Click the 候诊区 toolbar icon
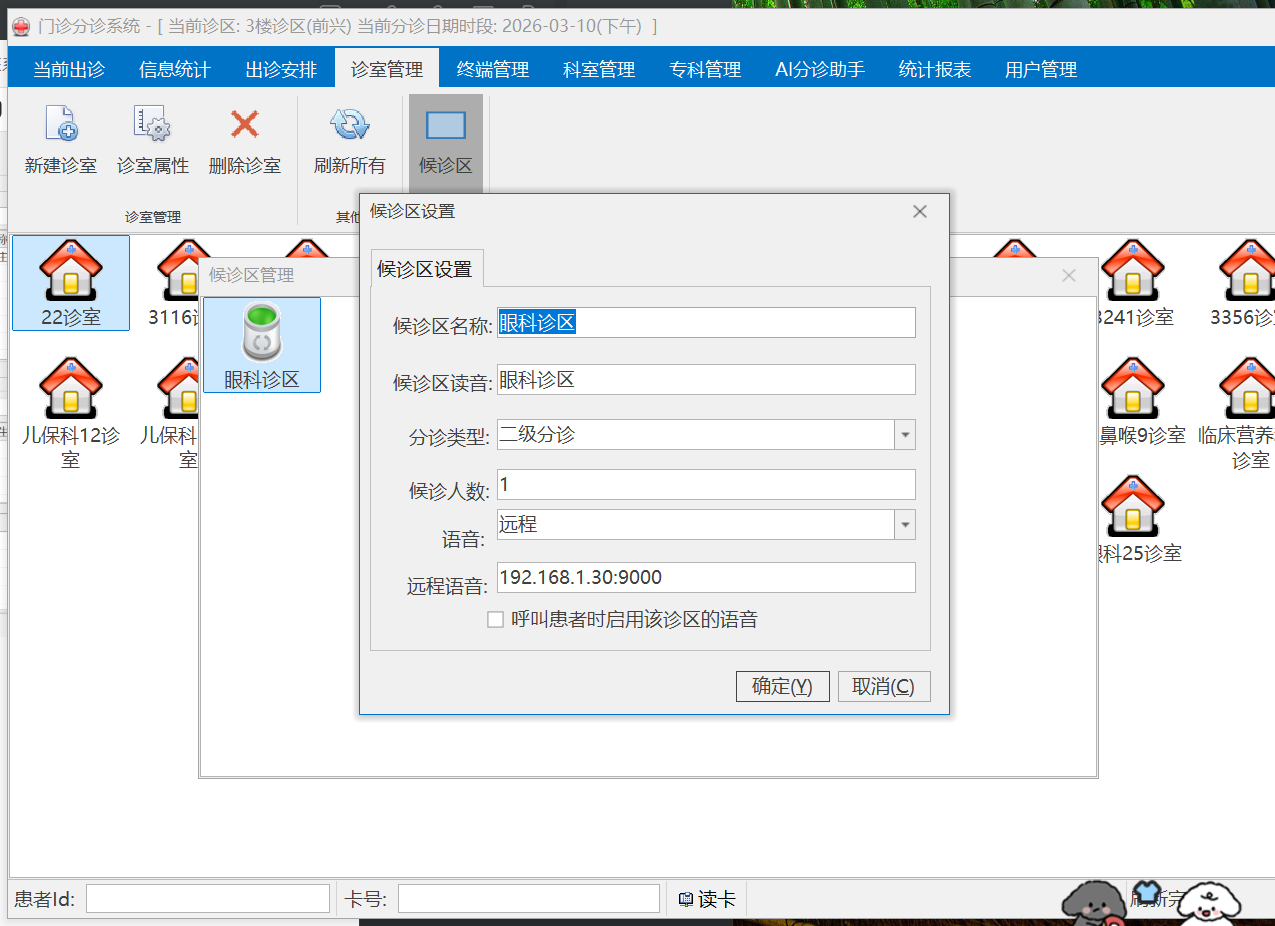 coord(445,125)
